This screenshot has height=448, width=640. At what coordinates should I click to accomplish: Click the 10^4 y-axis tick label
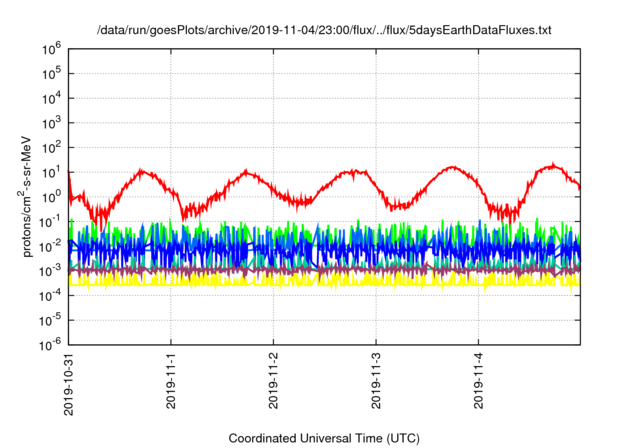[x=52, y=98]
